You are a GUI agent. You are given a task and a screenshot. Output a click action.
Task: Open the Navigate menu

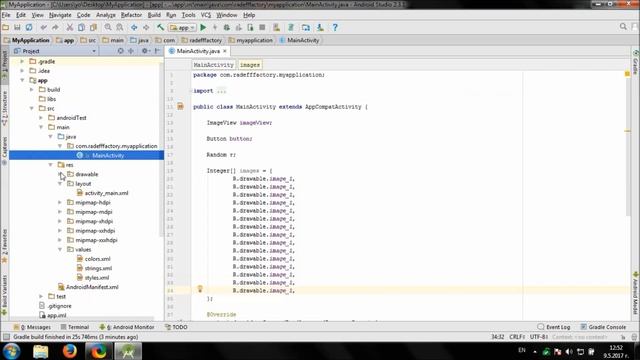tap(60, 15)
